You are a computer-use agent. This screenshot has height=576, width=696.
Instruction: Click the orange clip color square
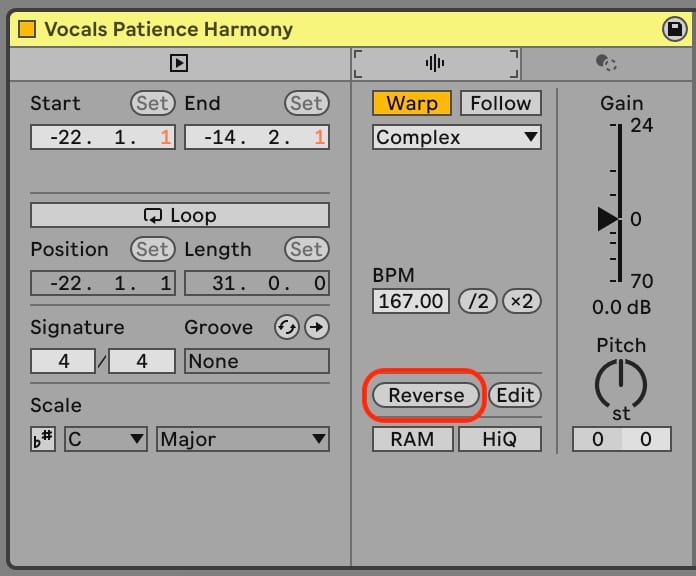[x=27, y=29]
